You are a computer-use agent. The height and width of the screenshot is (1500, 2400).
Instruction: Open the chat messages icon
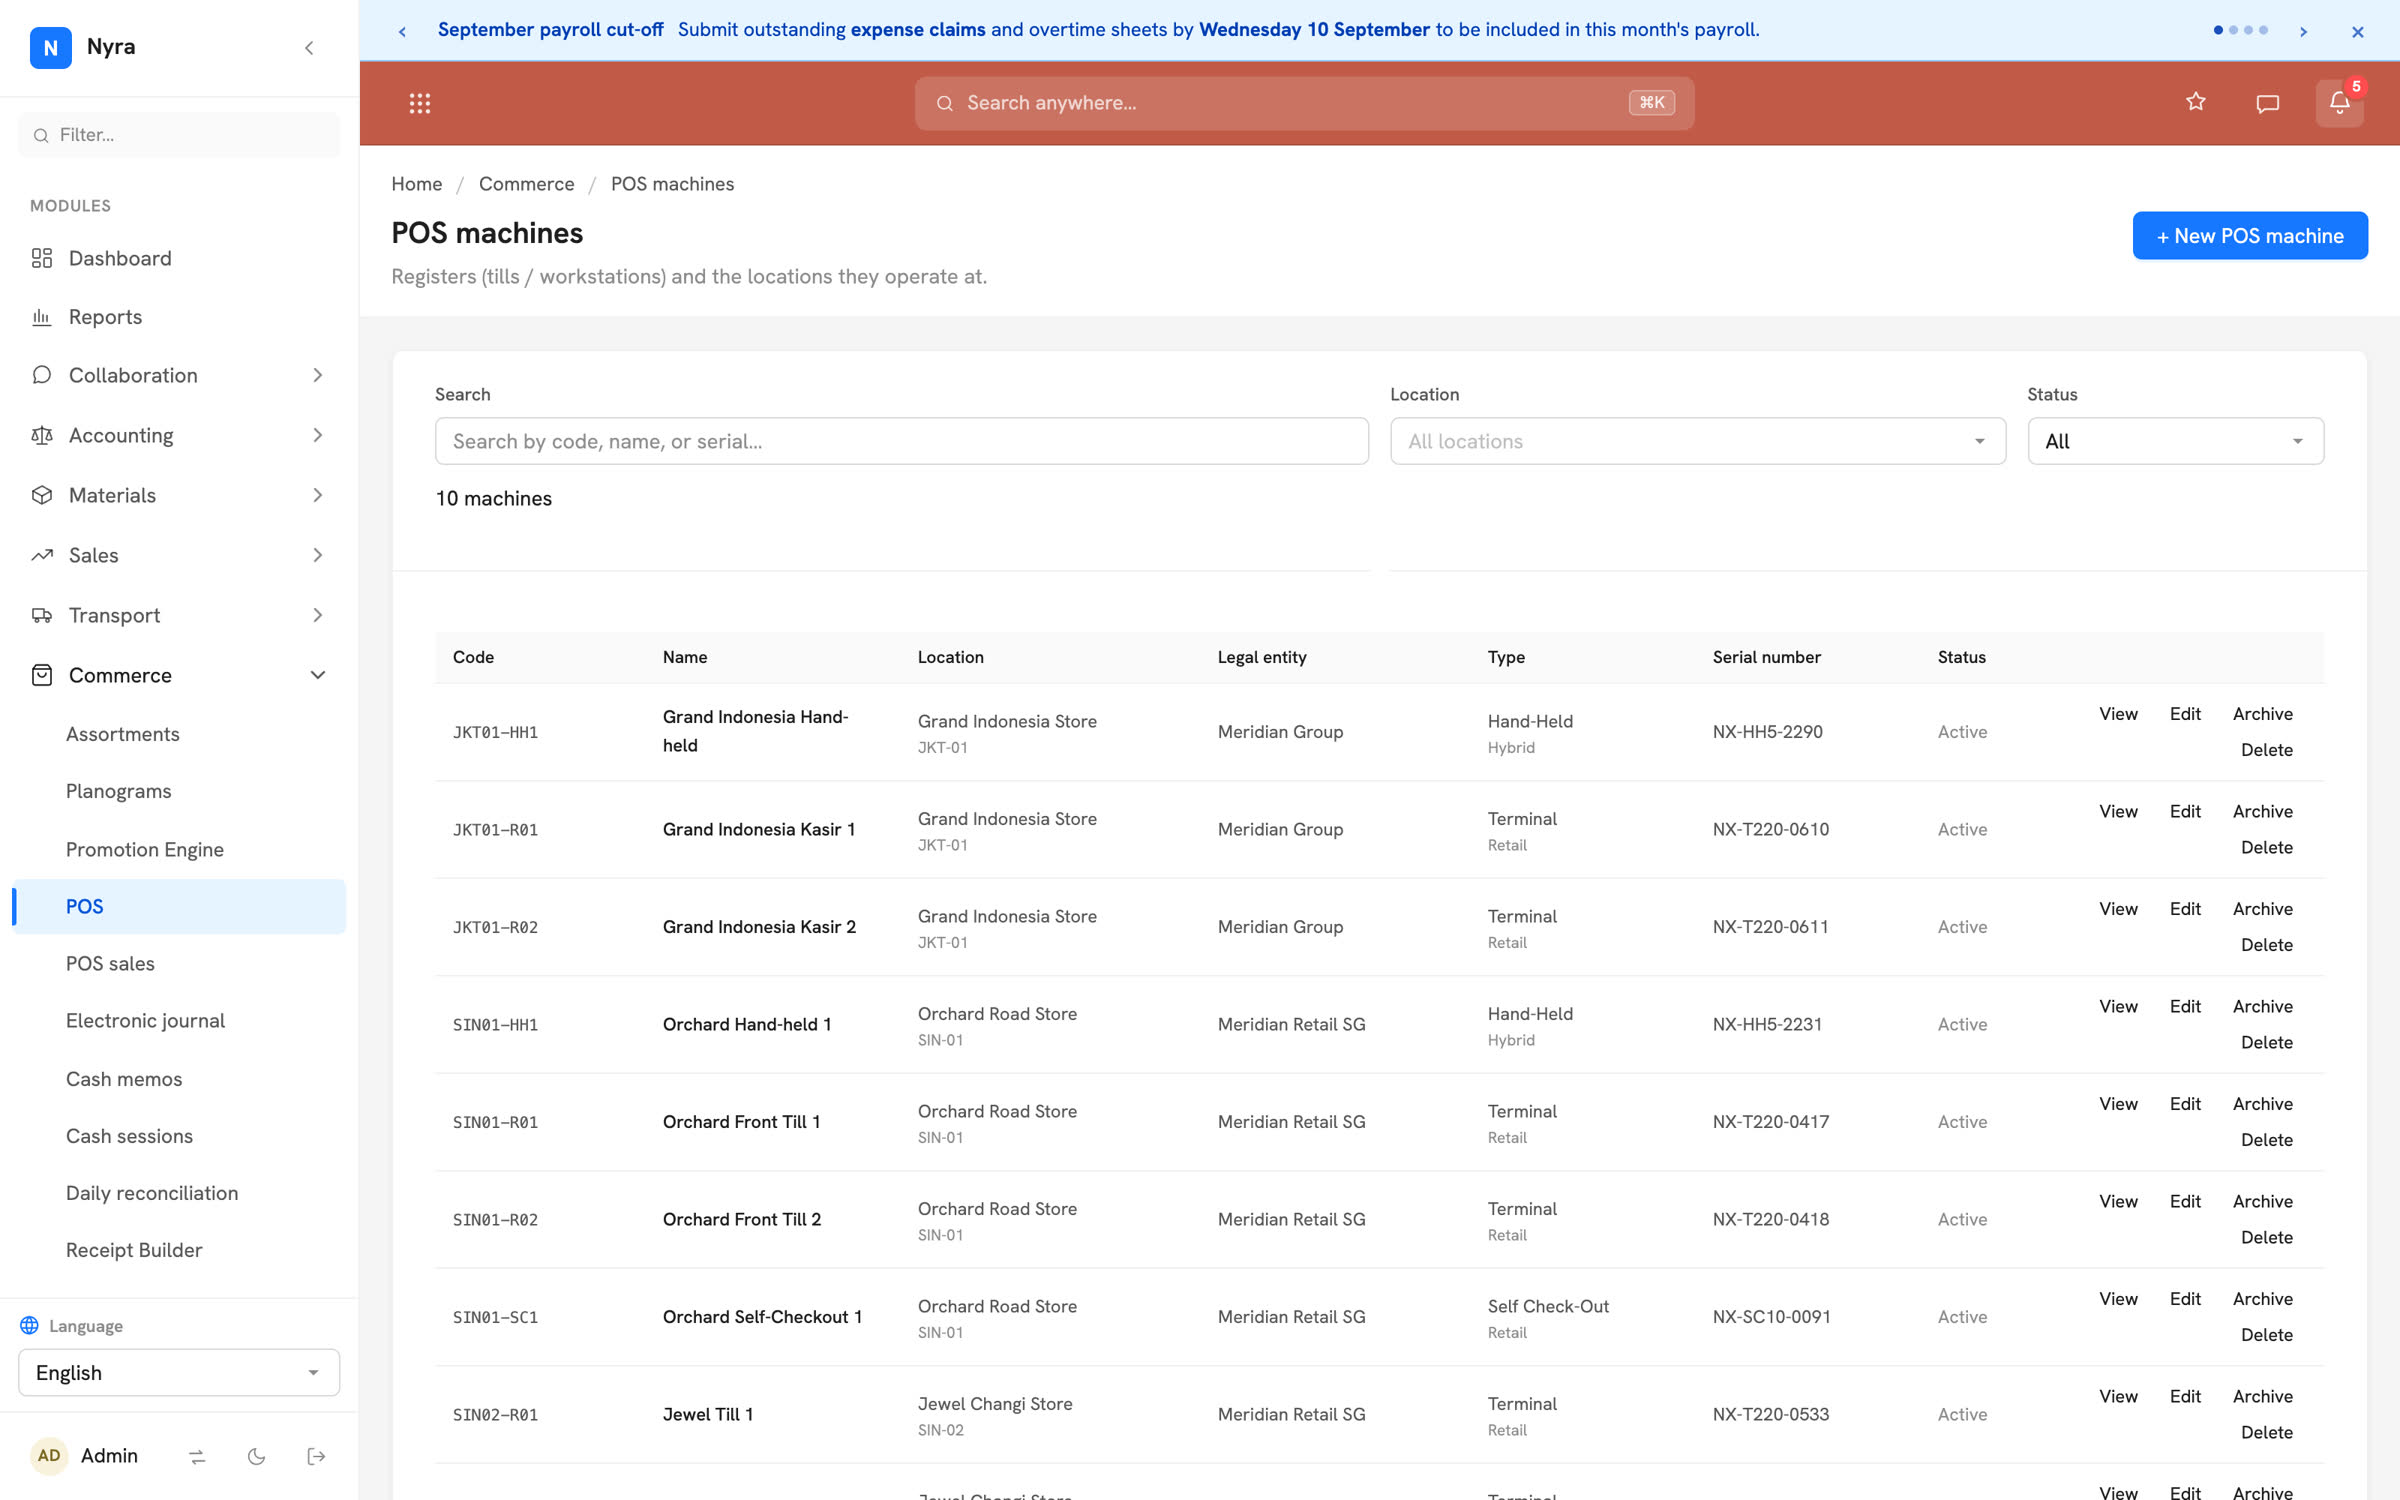tap(2267, 103)
